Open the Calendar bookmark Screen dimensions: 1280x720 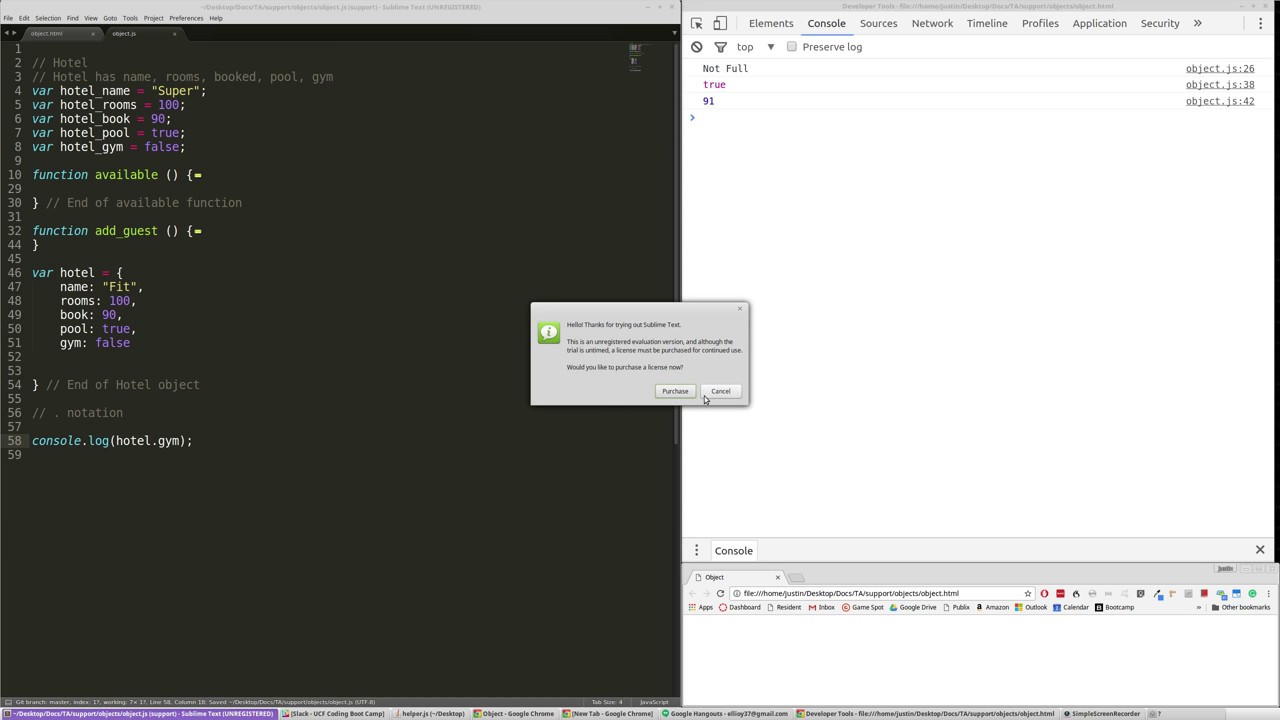[x=1070, y=607]
